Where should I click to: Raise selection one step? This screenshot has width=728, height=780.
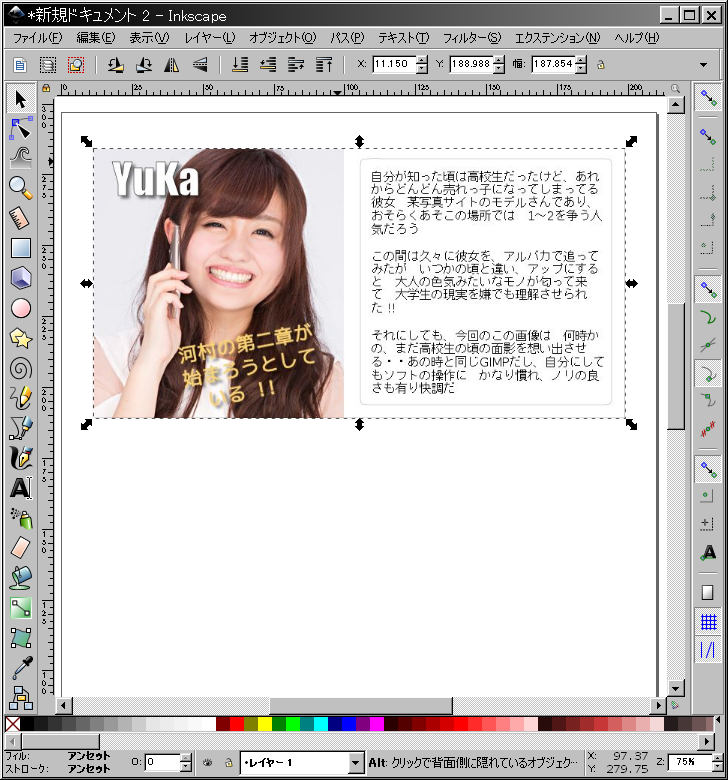[296, 65]
